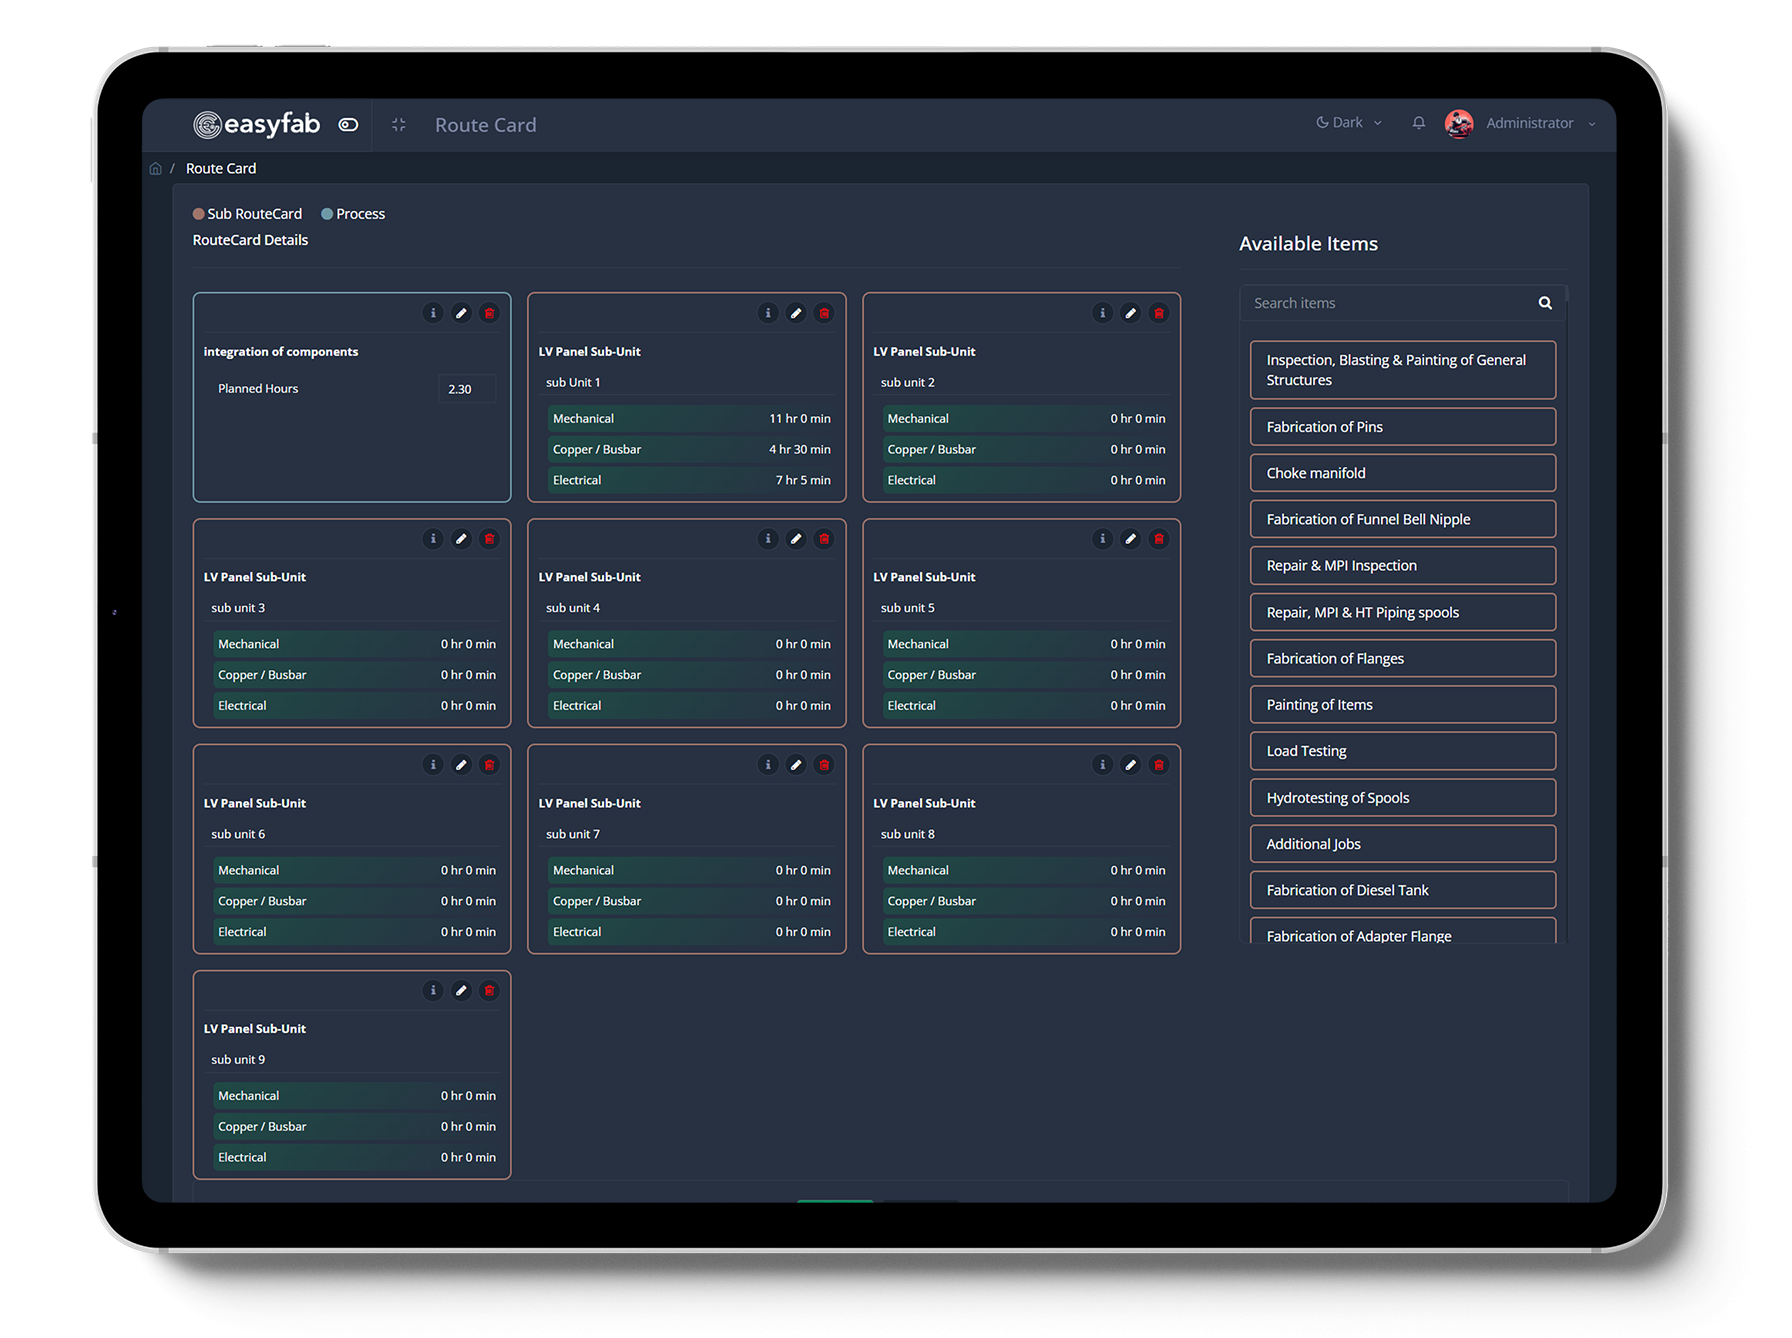
Task: Click Mechanical row showing 11 hr 0 min
Action: [691, 419]
